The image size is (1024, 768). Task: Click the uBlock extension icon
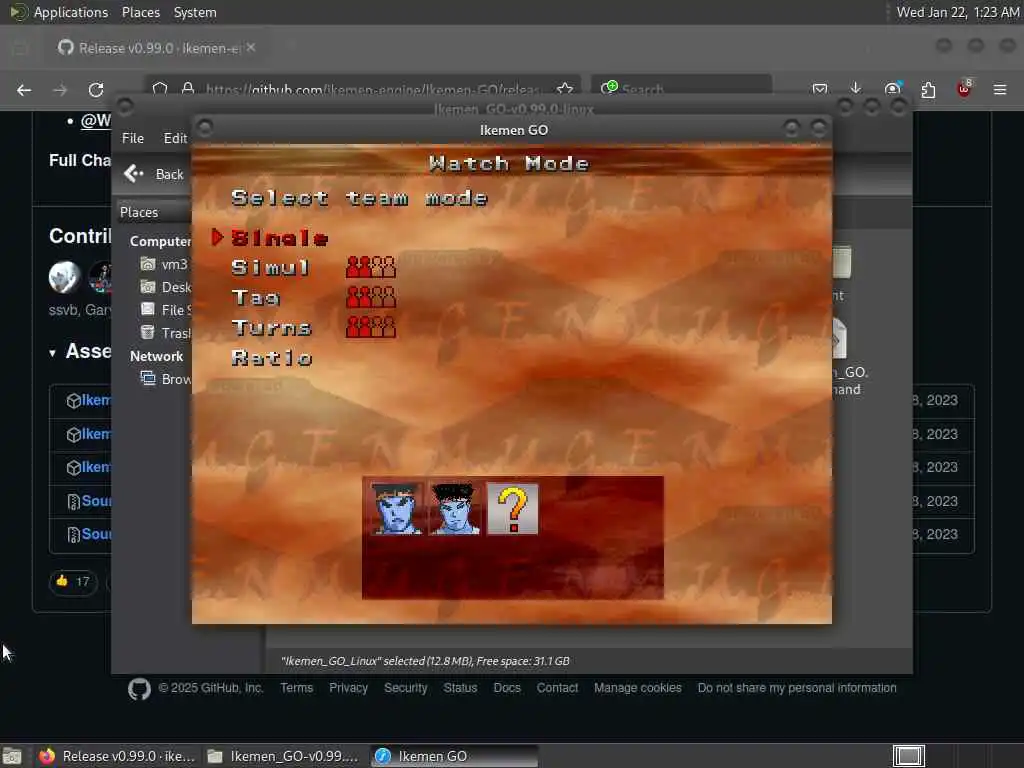[x=964, y=89]
